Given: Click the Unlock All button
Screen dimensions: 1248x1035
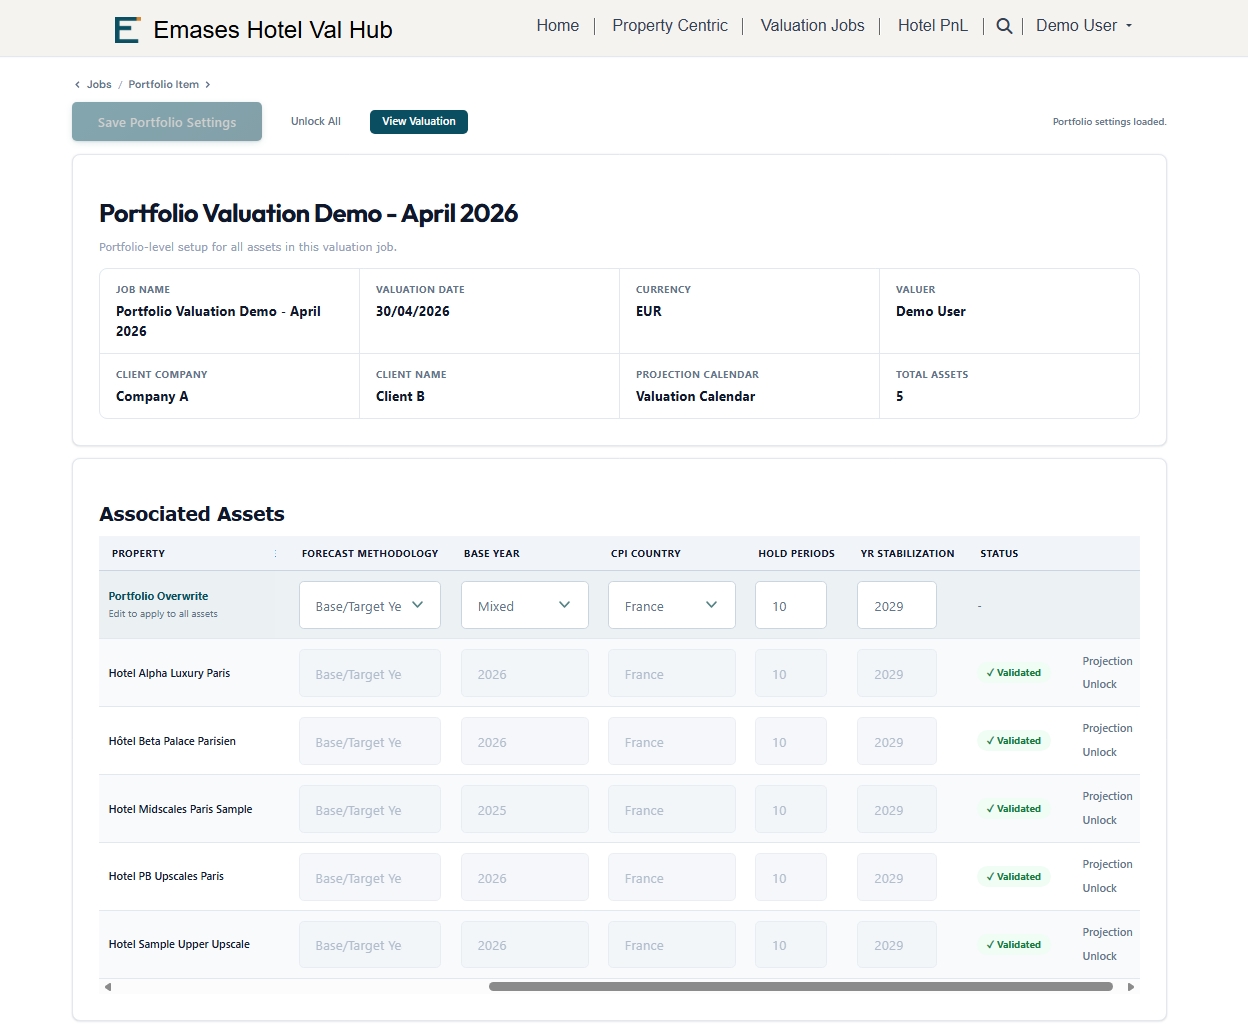Looking at the screenshot, I should click(x=316, y=122).
